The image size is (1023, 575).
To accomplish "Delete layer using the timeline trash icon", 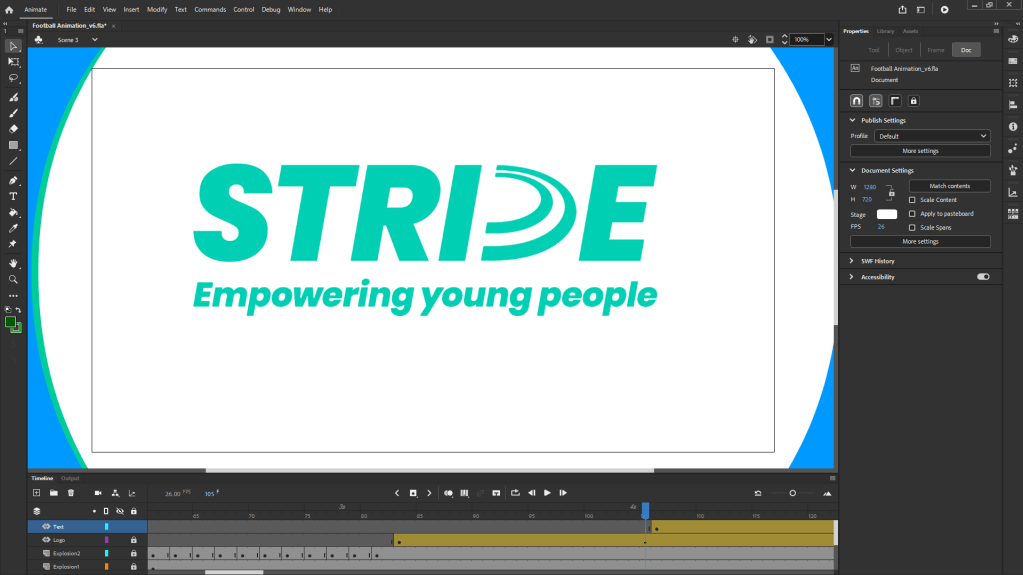I will click(x=71, y=493).
